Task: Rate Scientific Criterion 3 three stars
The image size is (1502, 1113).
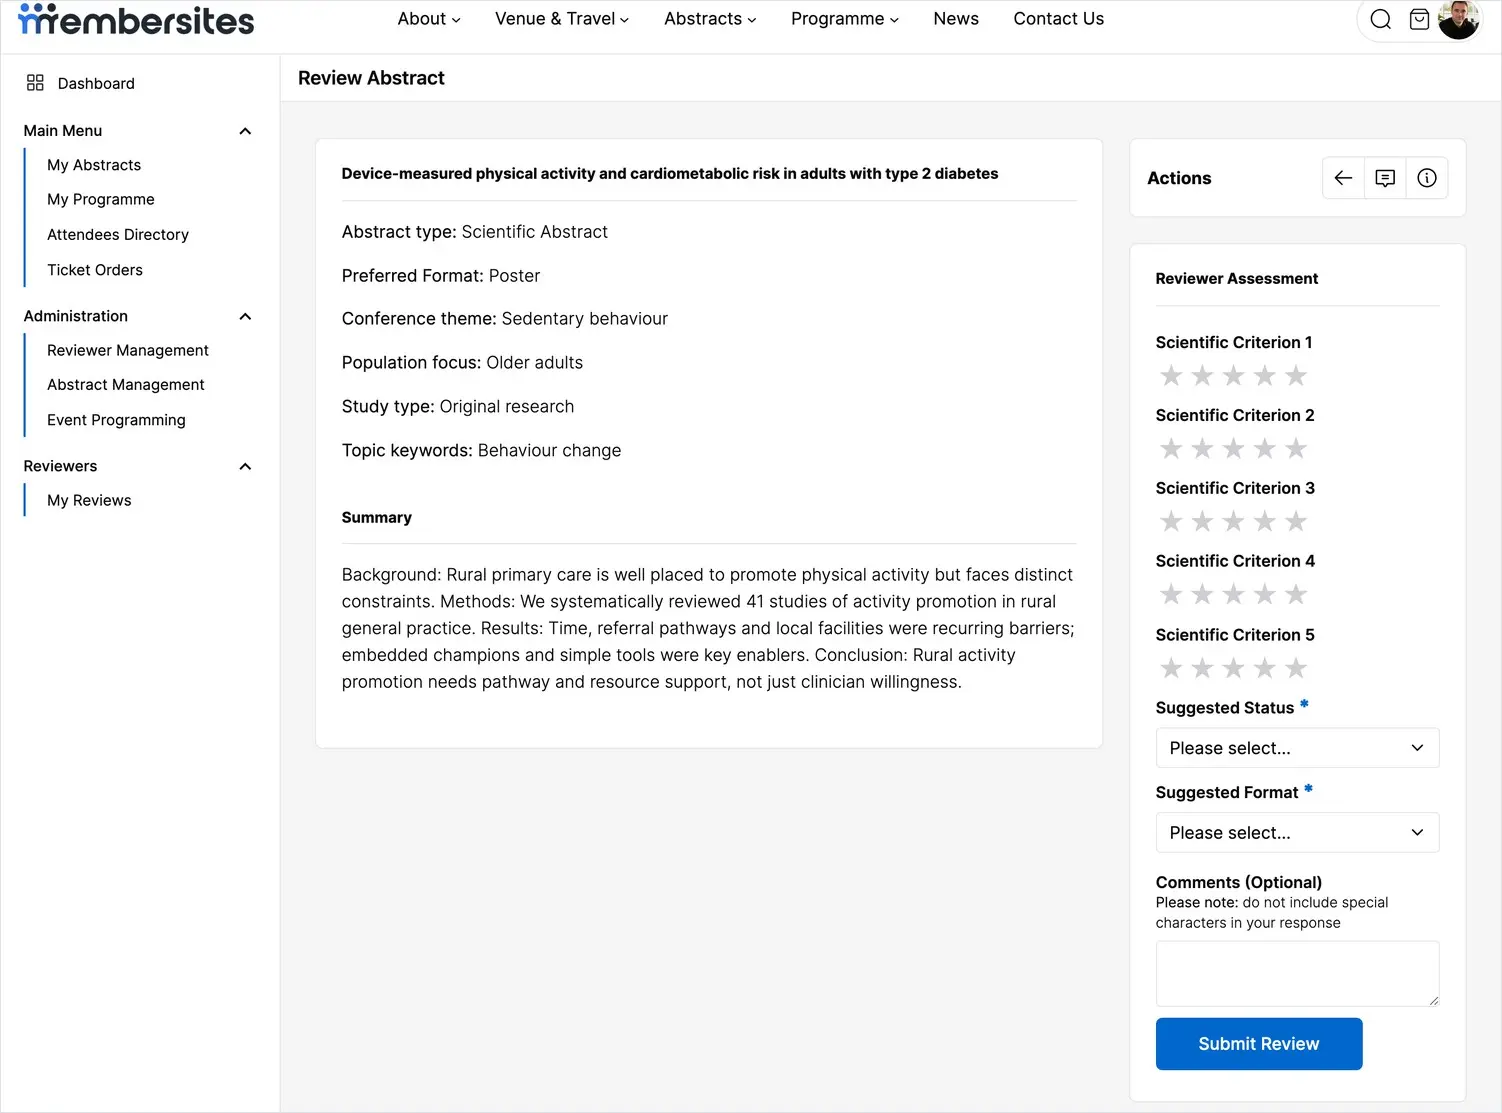Action: pos(1233,522)
